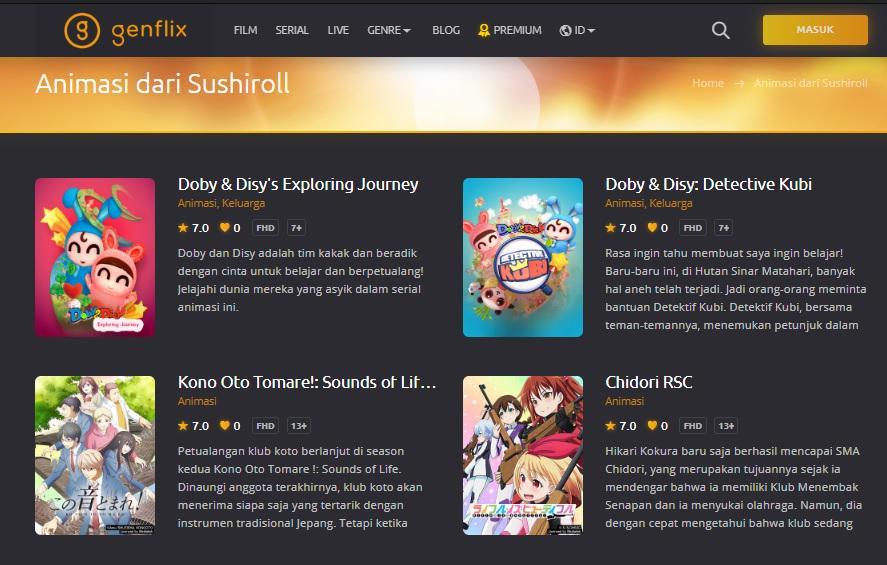Open the FILM menu item

tap(246, 31)
